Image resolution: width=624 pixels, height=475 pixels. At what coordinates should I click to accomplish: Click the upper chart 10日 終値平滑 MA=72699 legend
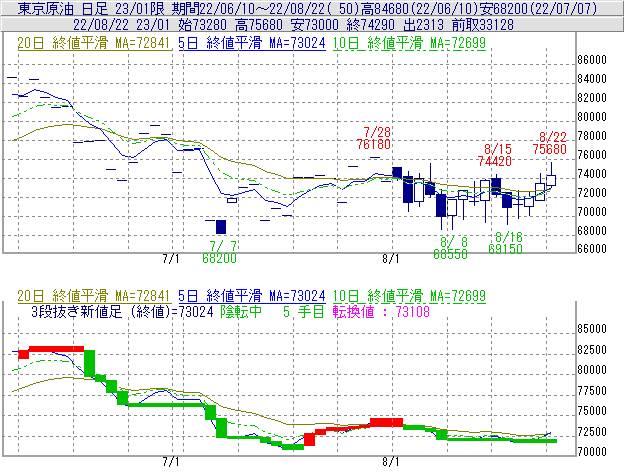coord(409,43)
